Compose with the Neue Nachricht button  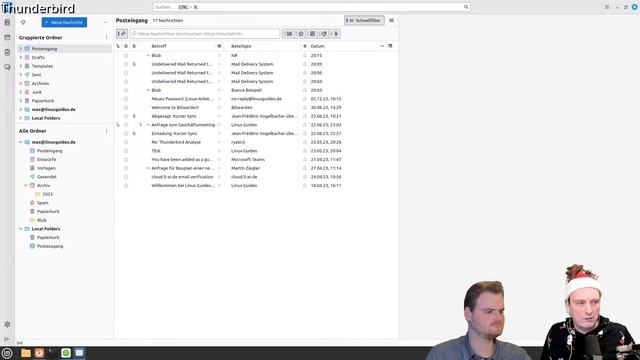point(64,22)
